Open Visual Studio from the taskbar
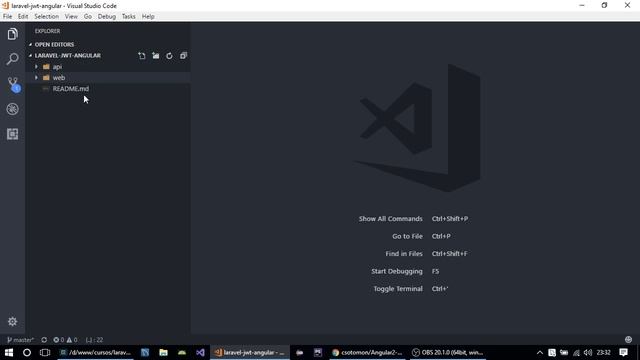640x360 pixels. click(x=200, y=353)
